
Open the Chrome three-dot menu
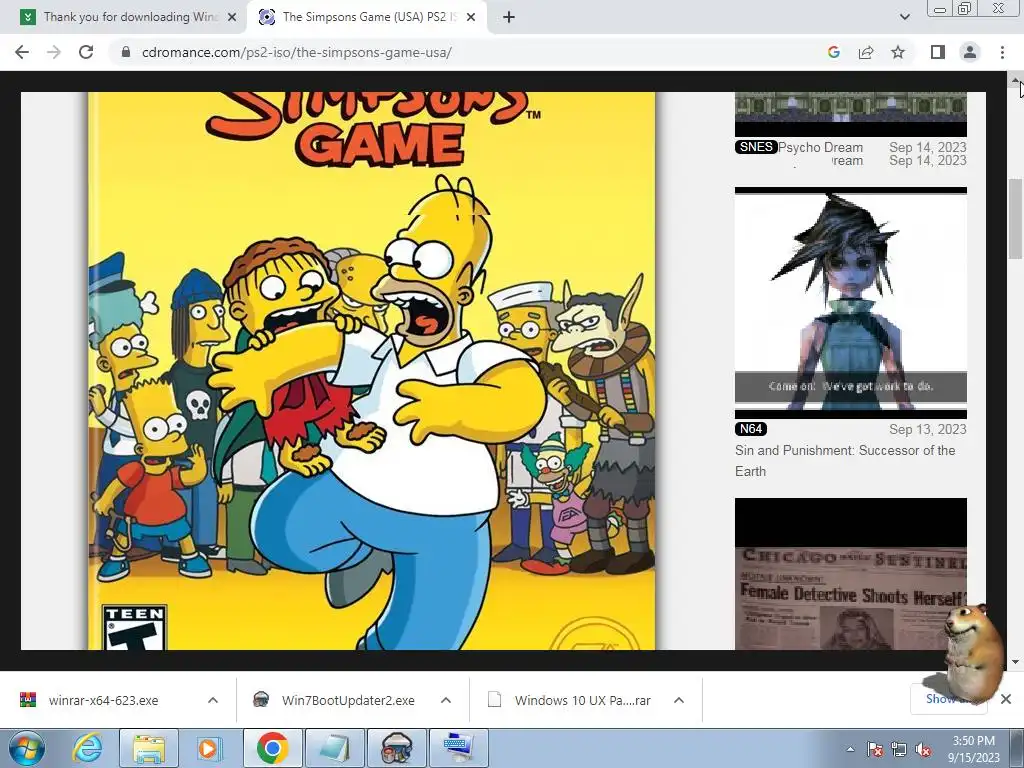pyautogui.click(x=1002, y=52)
